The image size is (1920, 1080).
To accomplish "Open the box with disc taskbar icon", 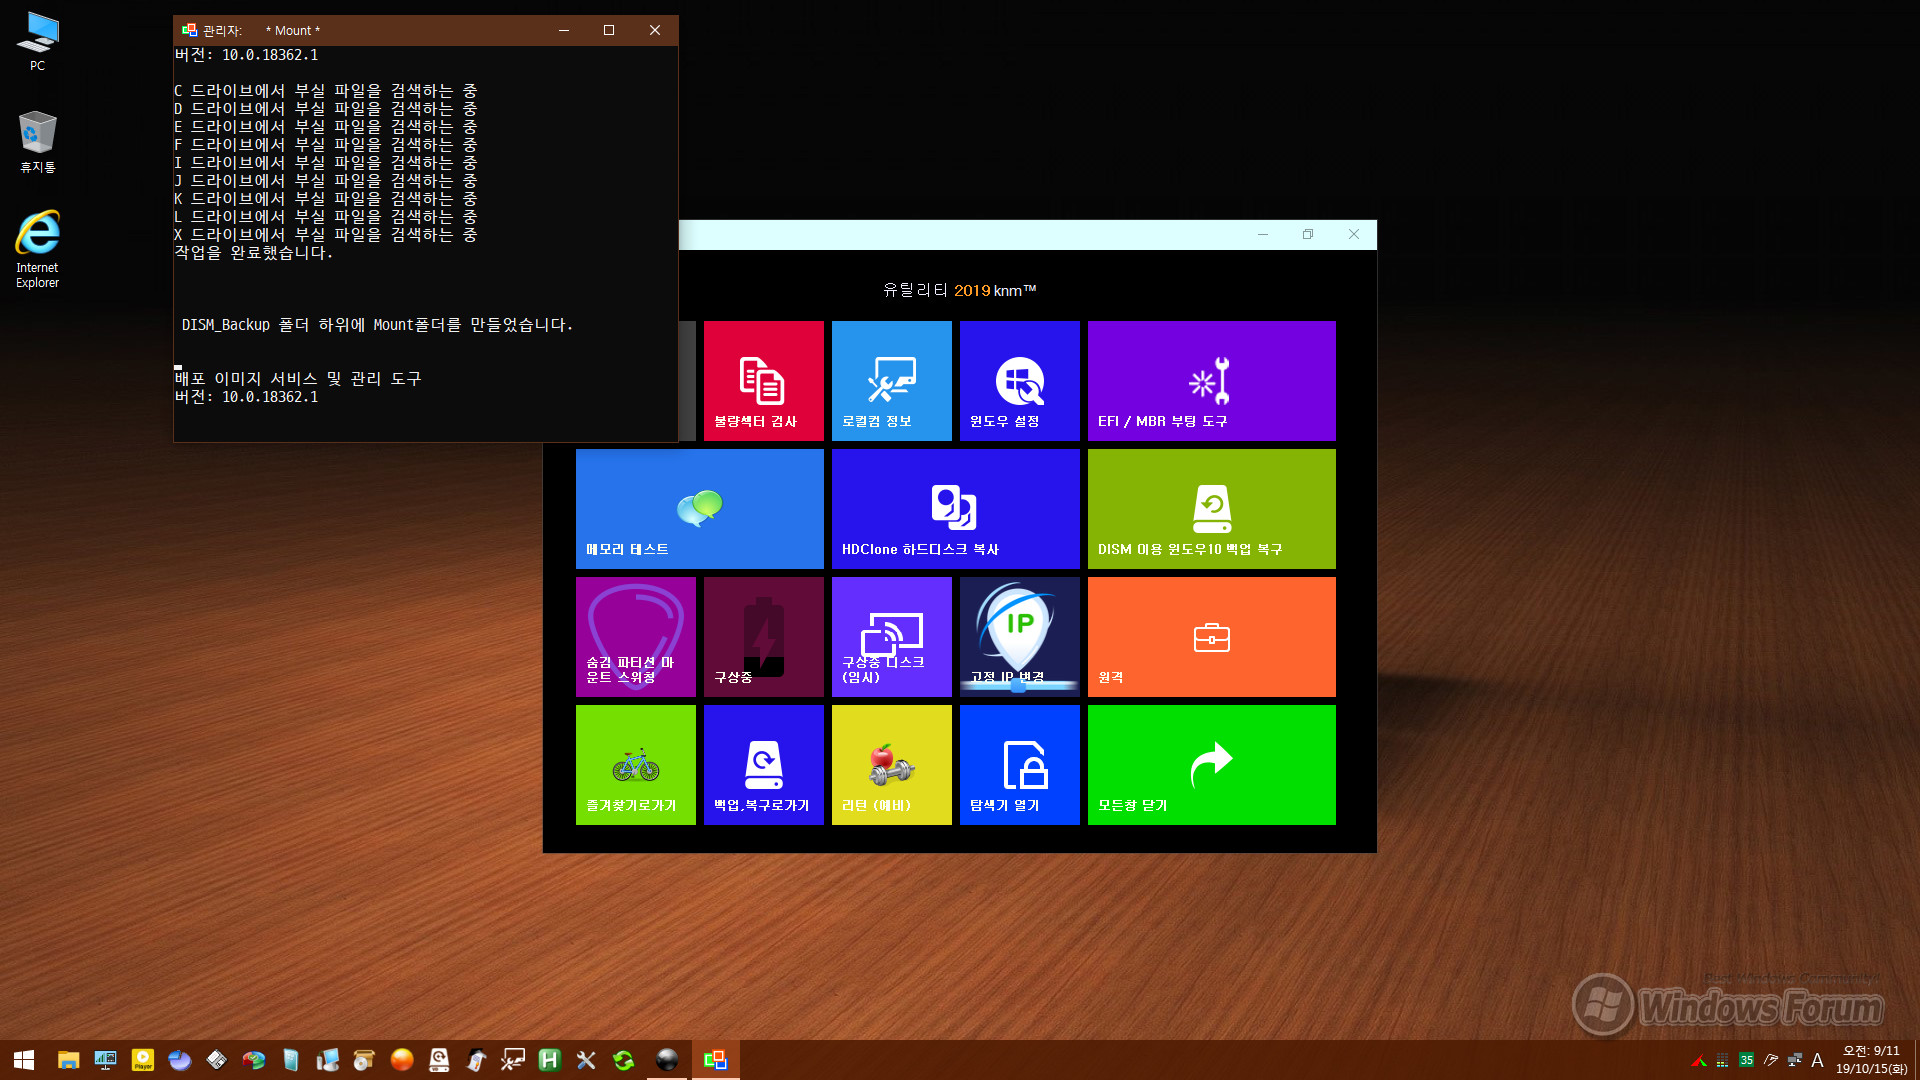I will 364,1059.
